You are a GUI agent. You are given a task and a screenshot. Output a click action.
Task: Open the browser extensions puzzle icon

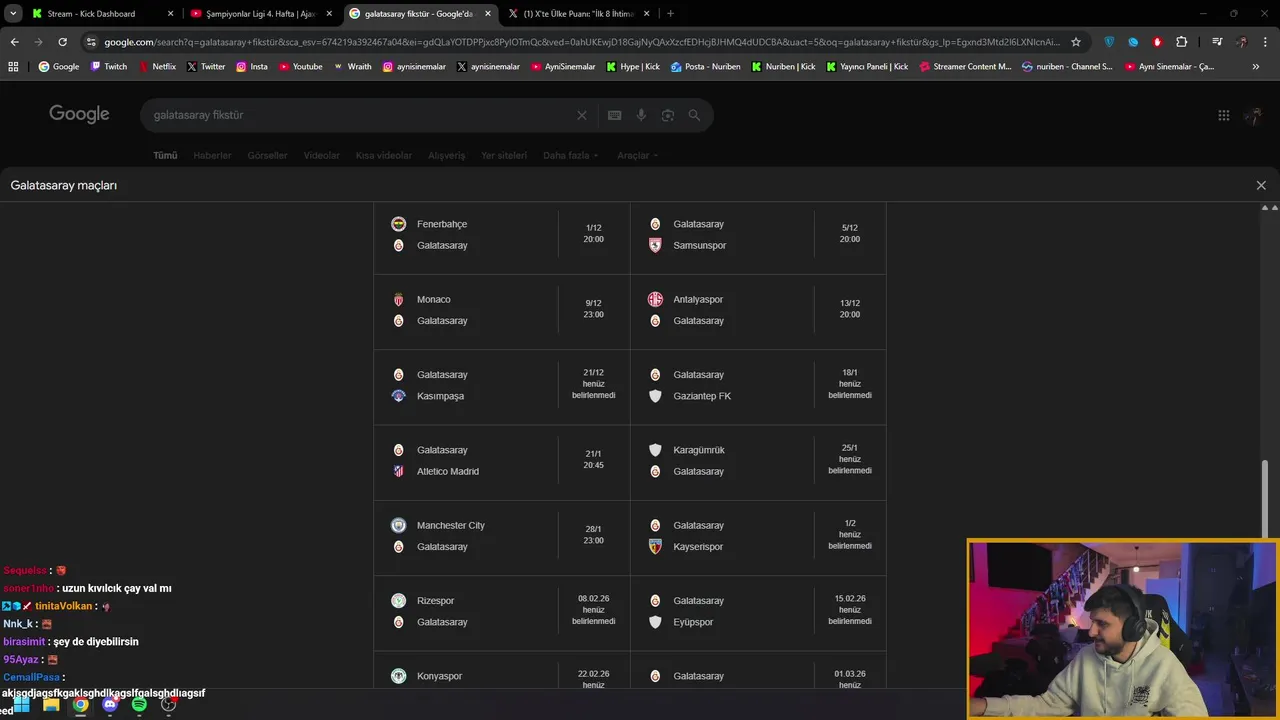[x=1182, y=42]
